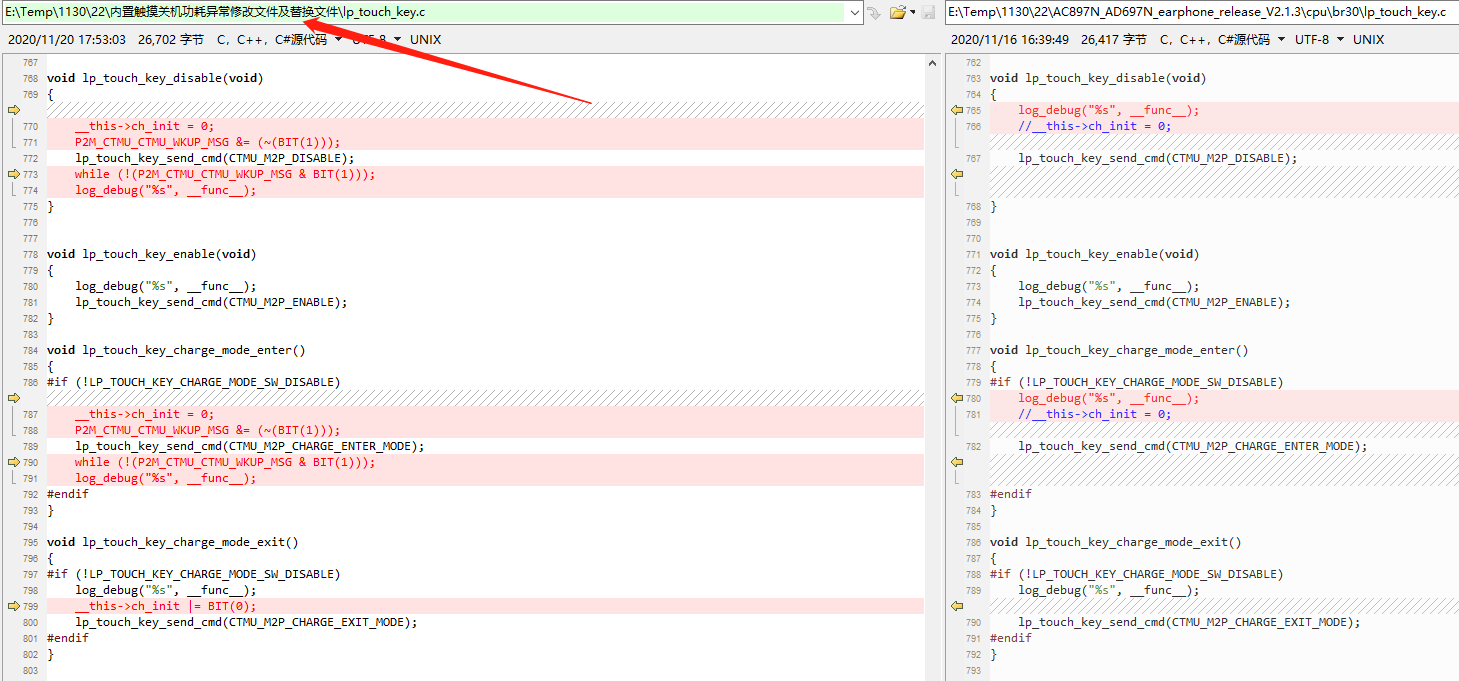Click right pane line 777 lp_touch_key_charge_mode_enter
Viewport: 1459px width, 681px height.
pyautogui.click(x=1119, y=350)
